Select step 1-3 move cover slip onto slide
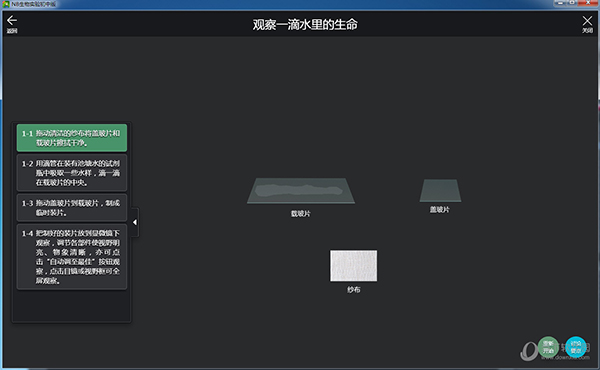The width and height of the screenshot is (600, 370). [72, 208]
